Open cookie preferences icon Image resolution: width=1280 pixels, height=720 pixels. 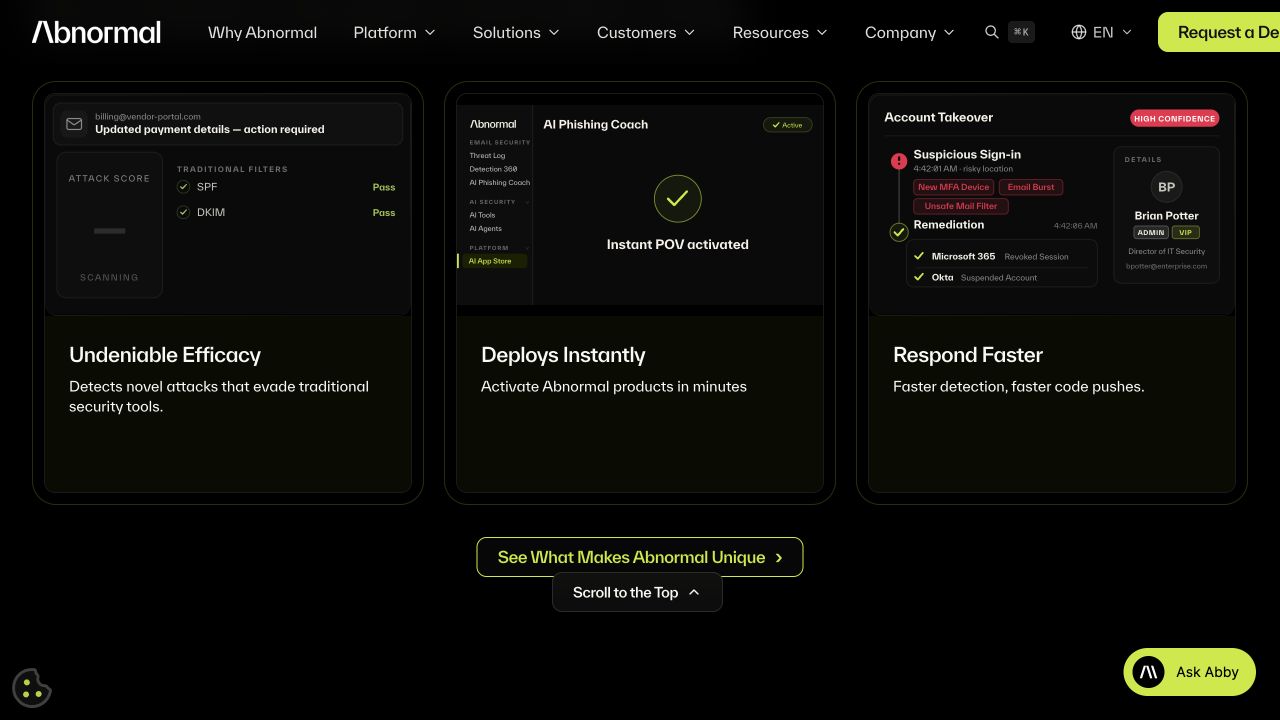coord(32,688)
